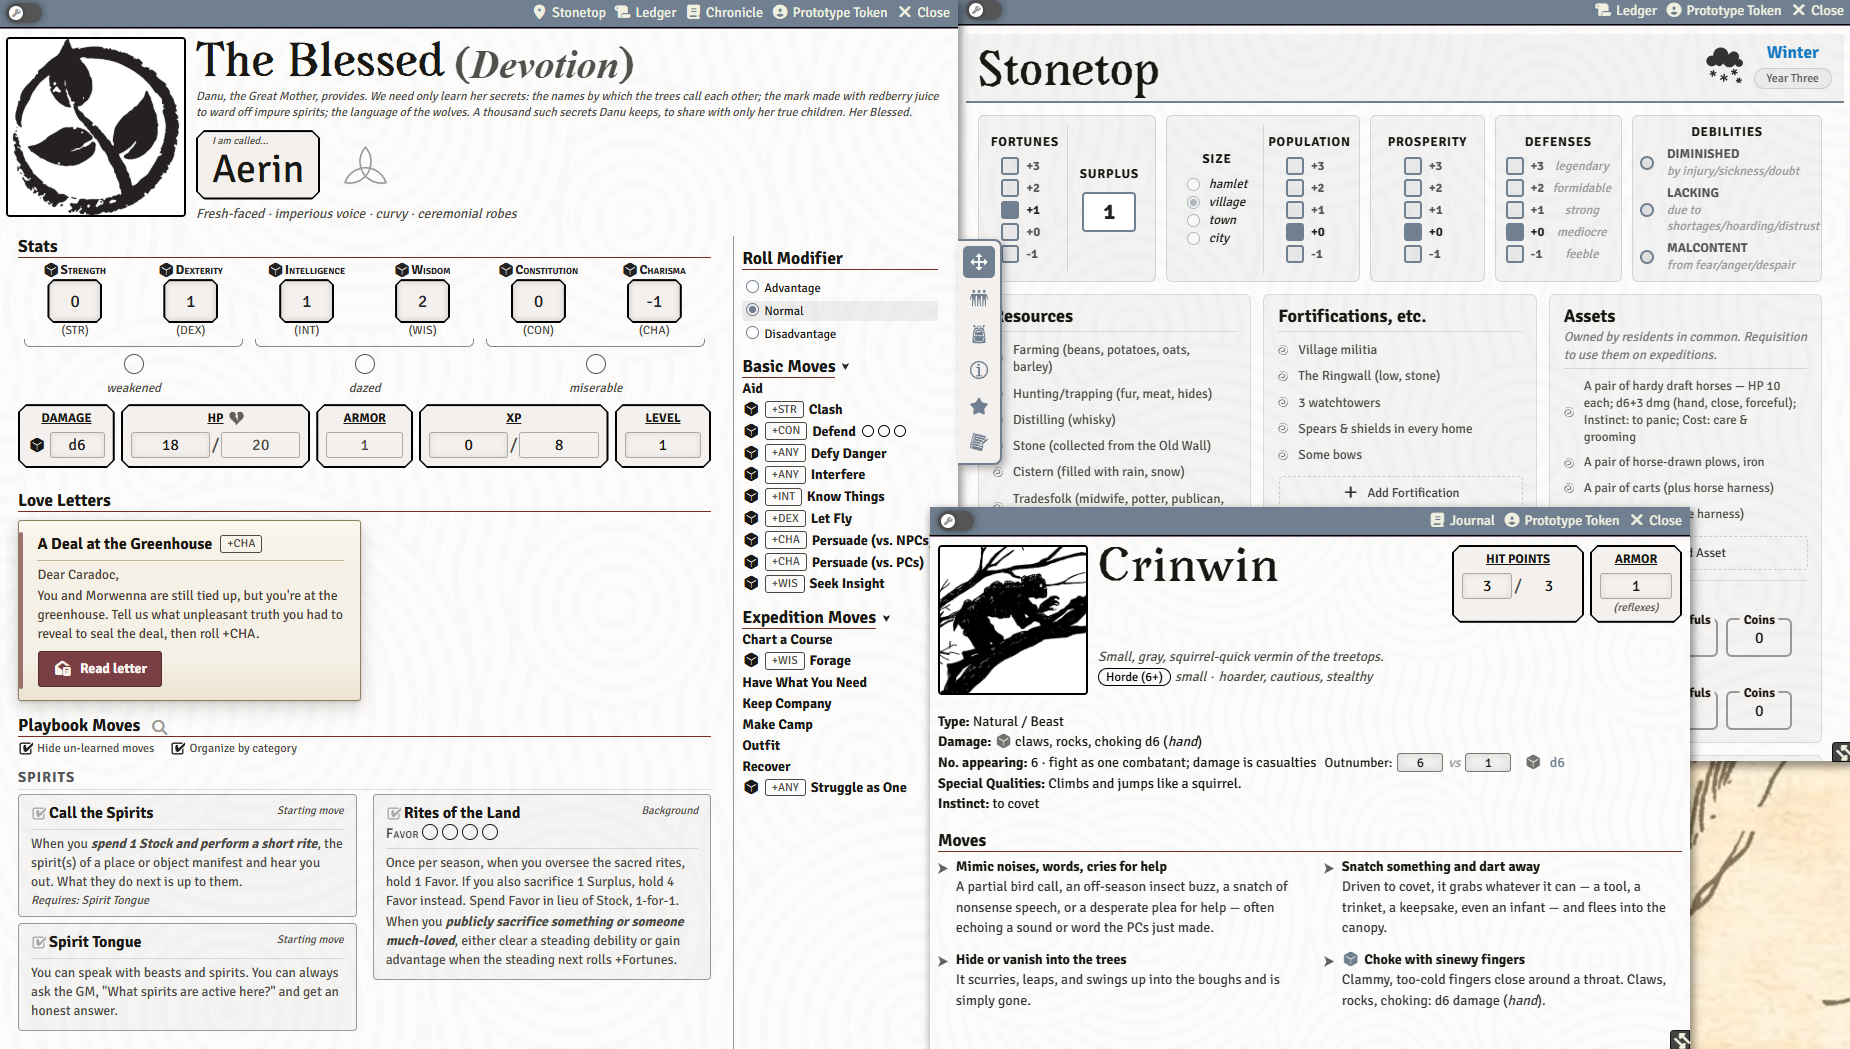Search playbook moves with magnifier icon
The height and width of the screenshot is (1049, 1850).
159,727
